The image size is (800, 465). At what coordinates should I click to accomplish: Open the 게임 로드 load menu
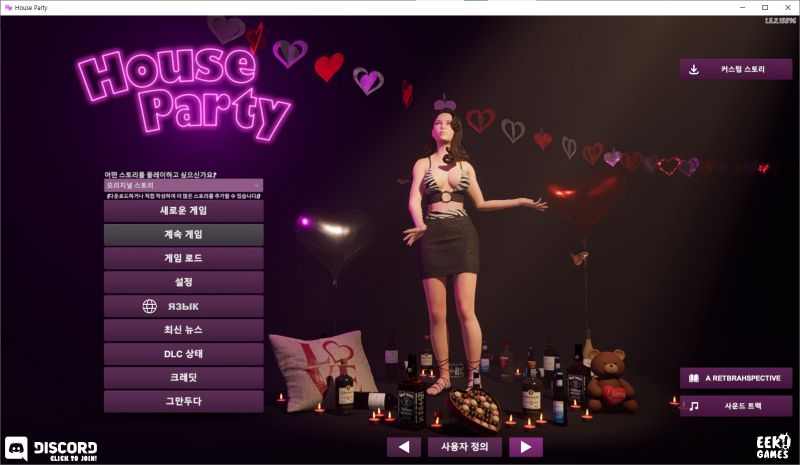[x=184, y=258]
